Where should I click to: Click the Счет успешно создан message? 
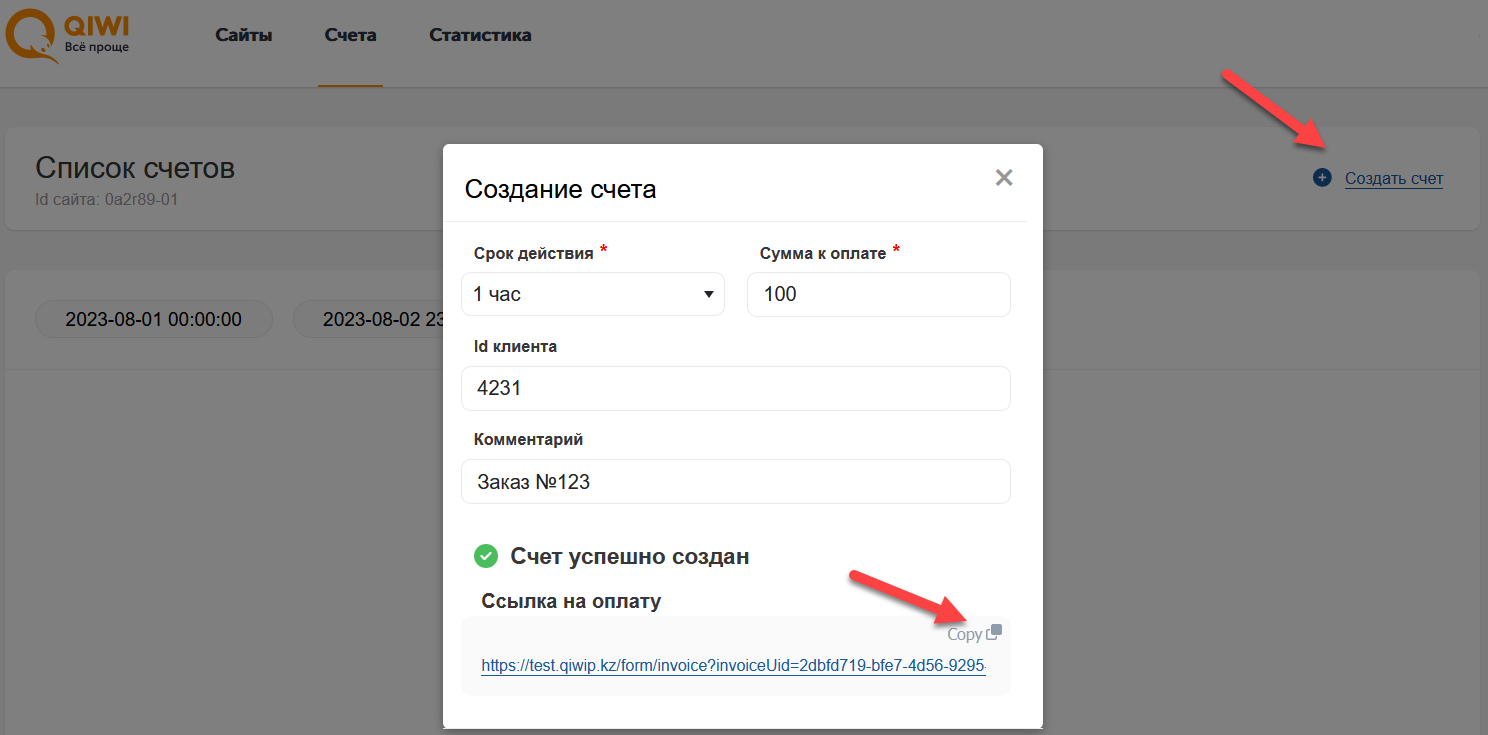click(x=630, y=556)
